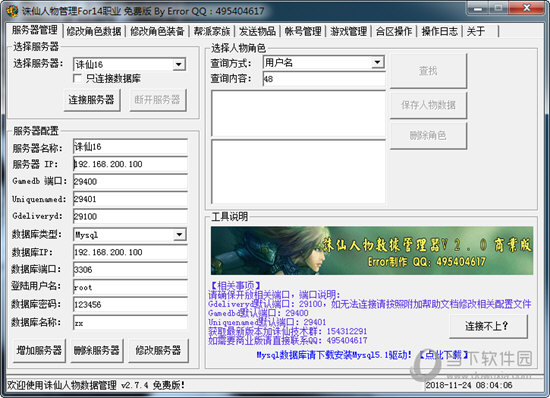This screenshot has height=398, width=550.
Task: Edit the 数据库名称 zx field
Action: tap(130, 323)
